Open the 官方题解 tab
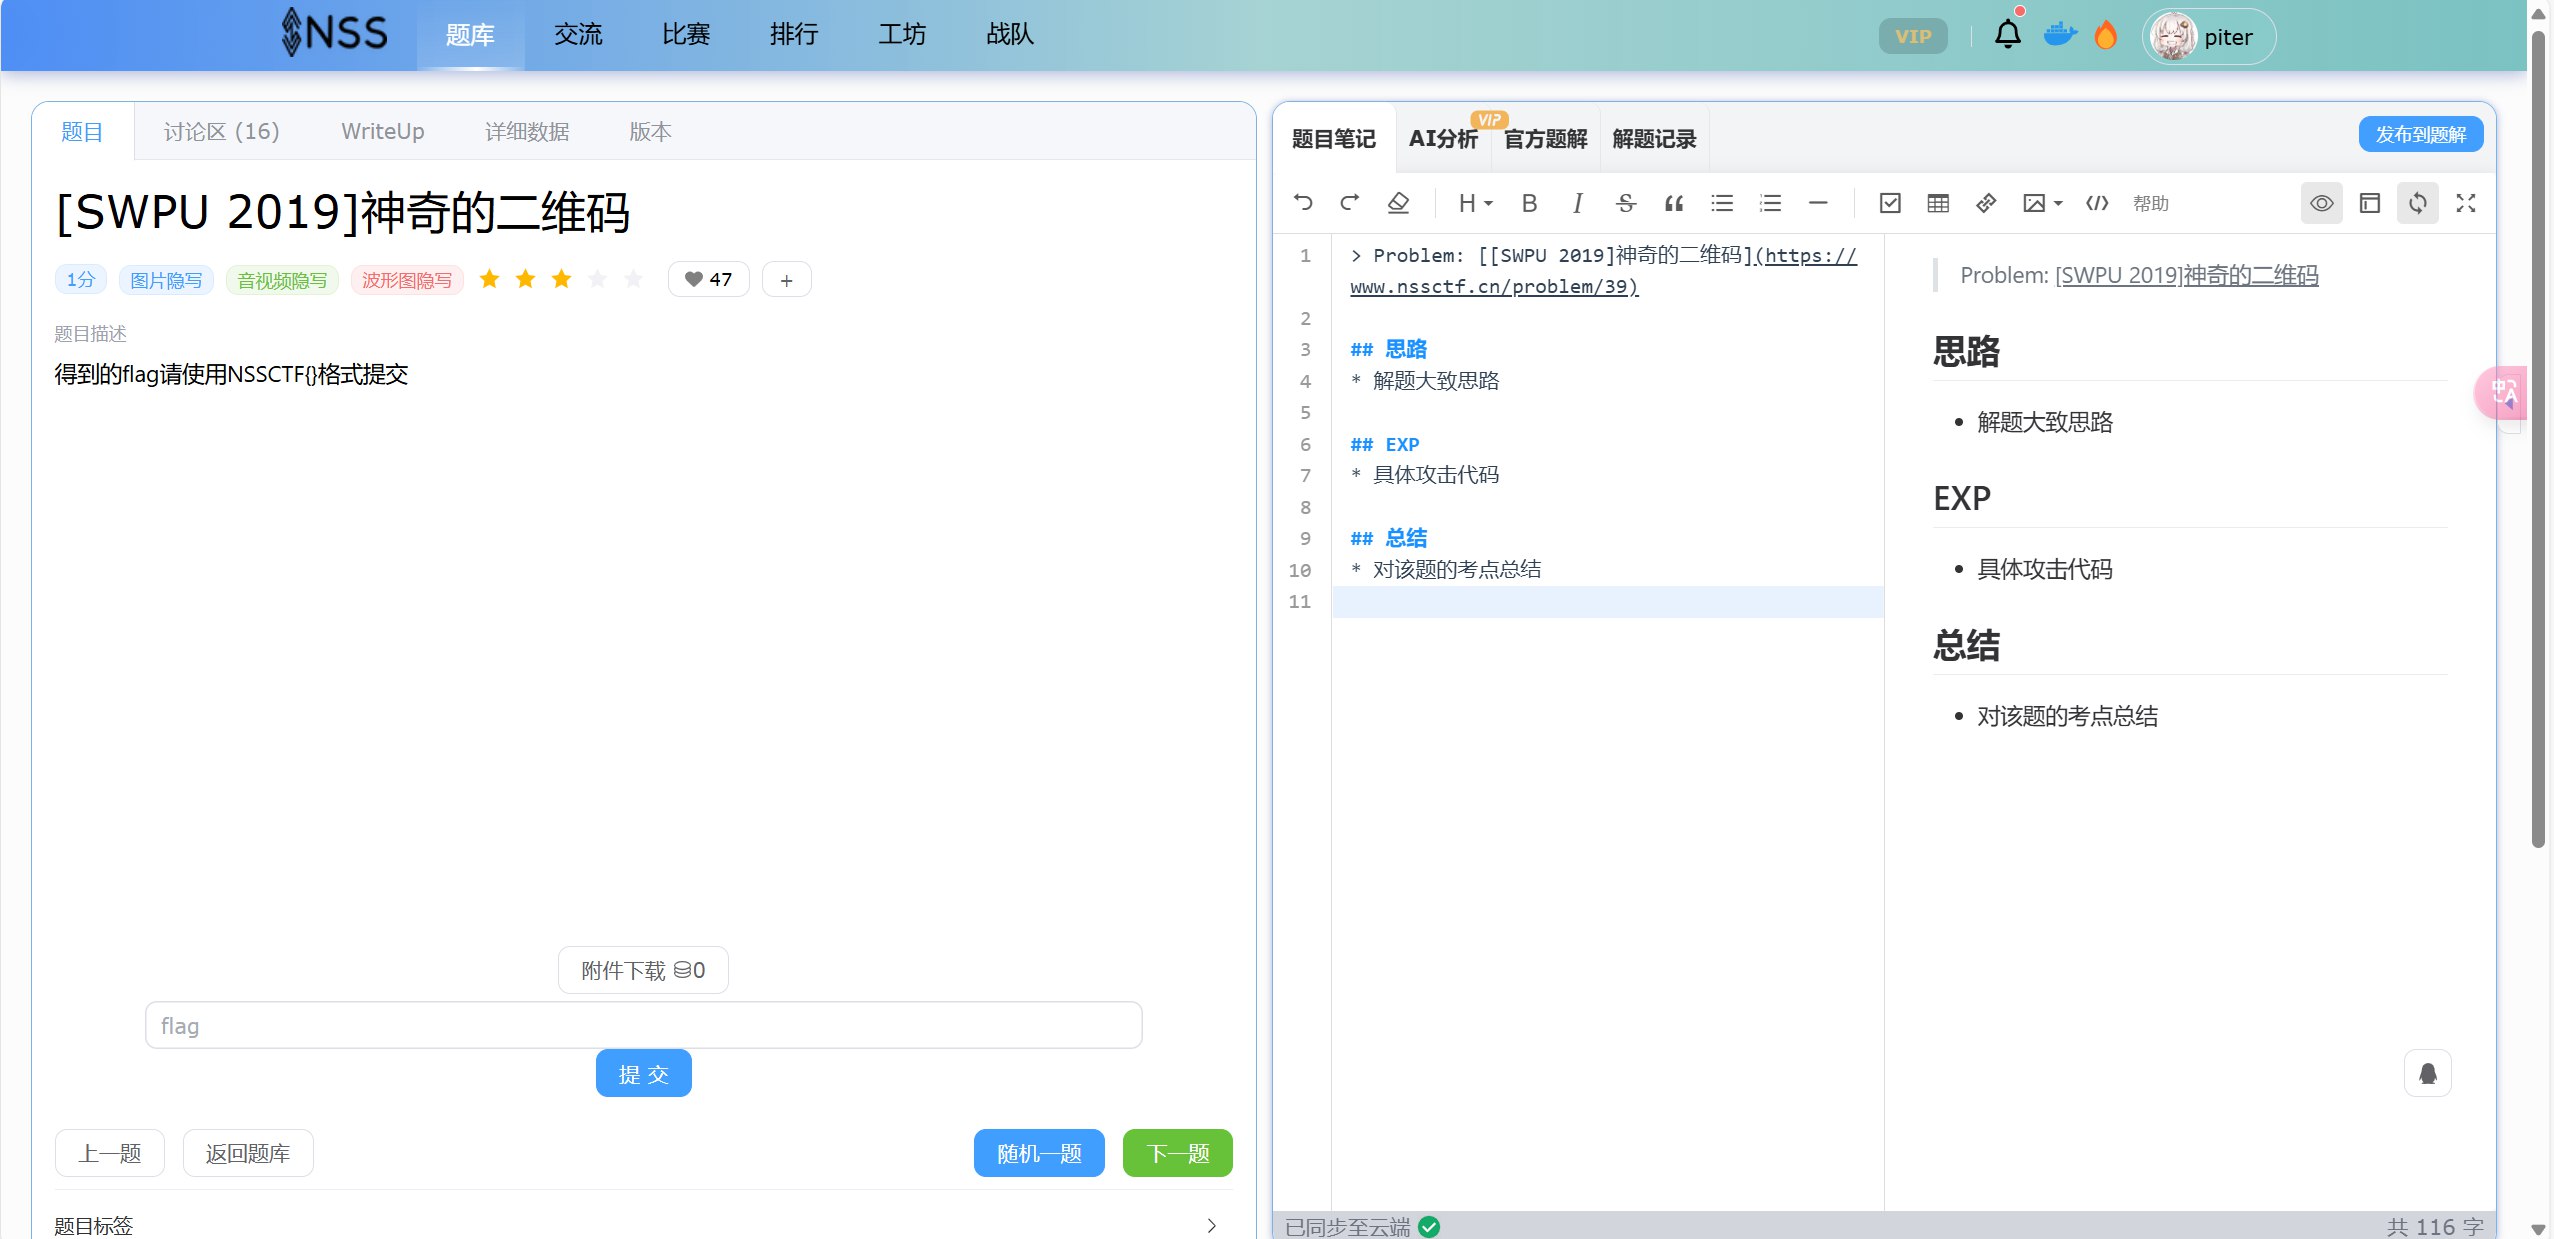The width and height of the screenshot is (2554, 1239). 1545,139
